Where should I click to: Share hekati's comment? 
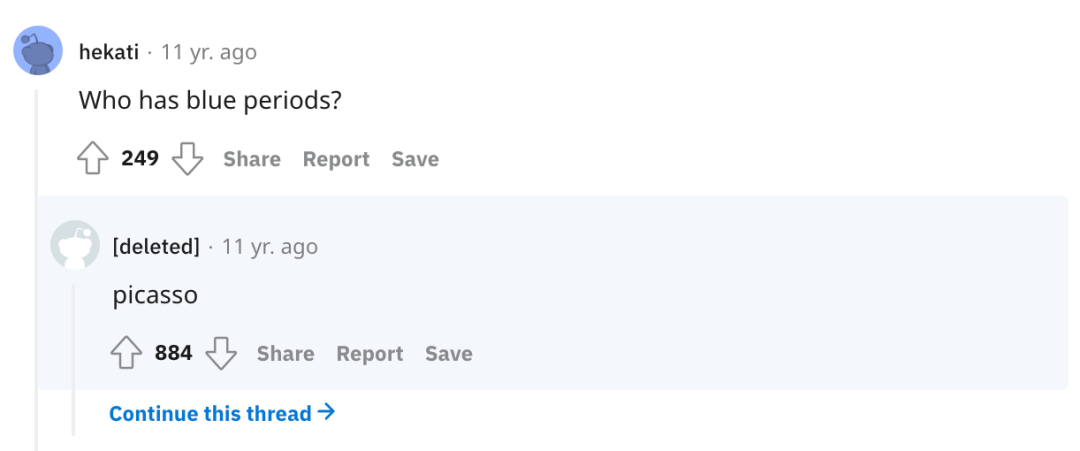point(251,159)
